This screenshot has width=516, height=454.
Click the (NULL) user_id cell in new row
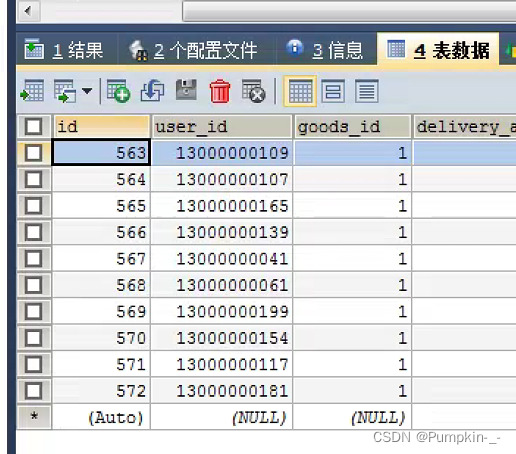222,417
